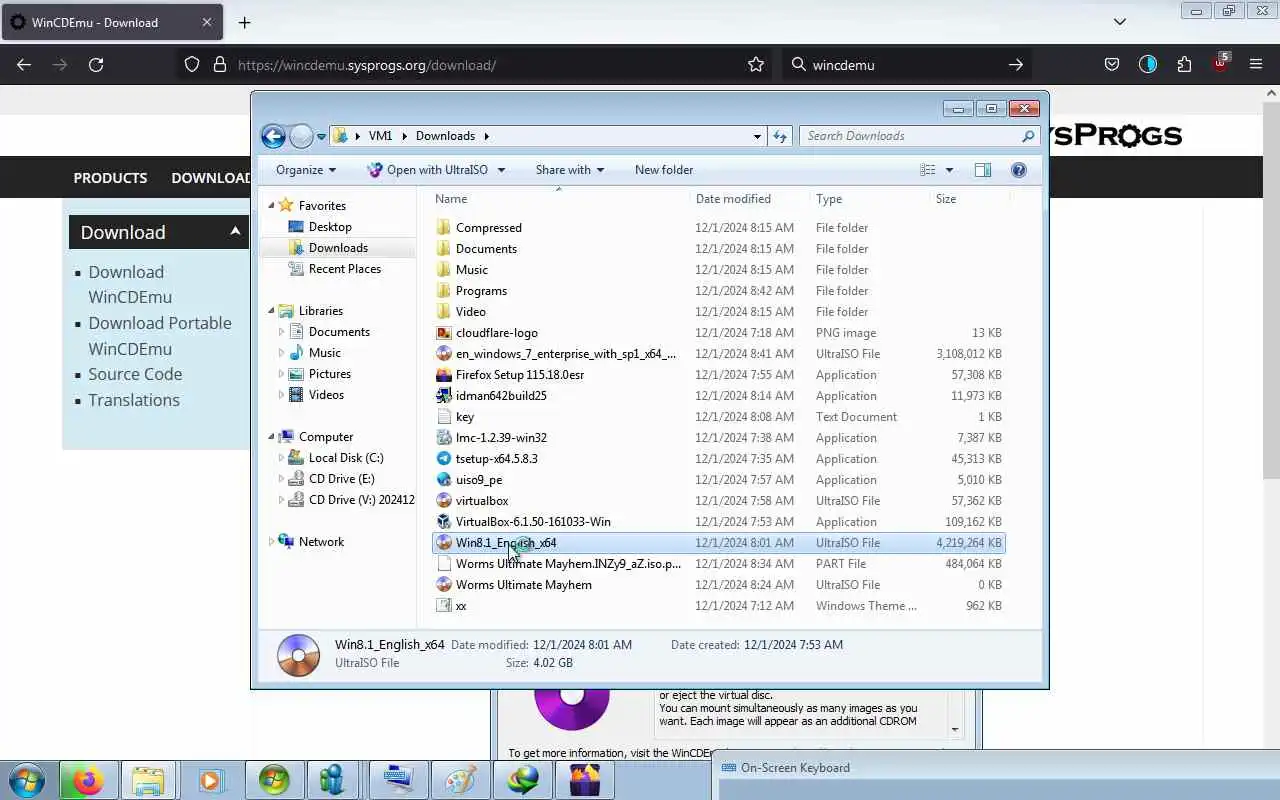Collapse the Download sidebar panel arrow
This screenshot has height=800, width=1280.
(235, 231)
